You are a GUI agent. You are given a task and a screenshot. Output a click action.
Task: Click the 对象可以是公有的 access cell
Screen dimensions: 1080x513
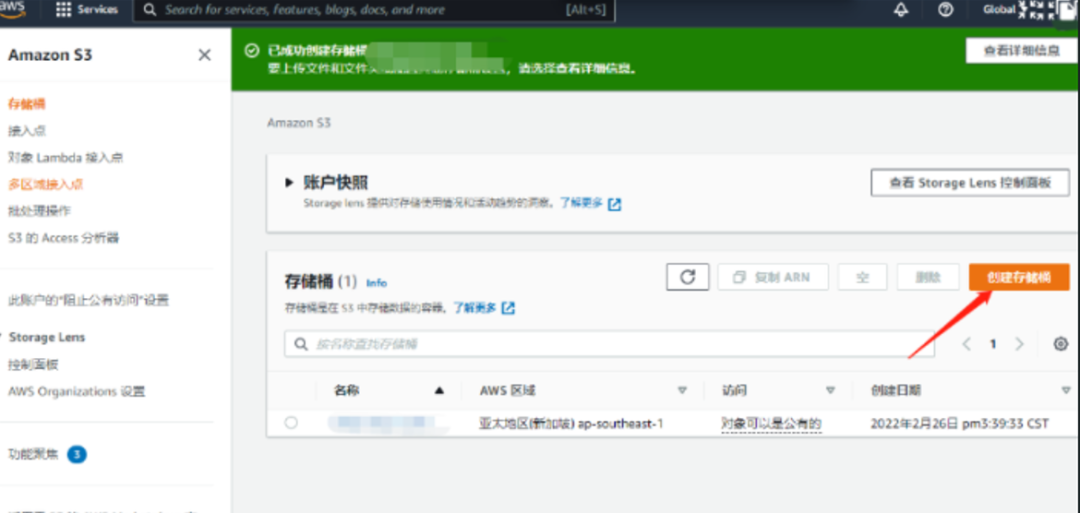click(771, 423)
